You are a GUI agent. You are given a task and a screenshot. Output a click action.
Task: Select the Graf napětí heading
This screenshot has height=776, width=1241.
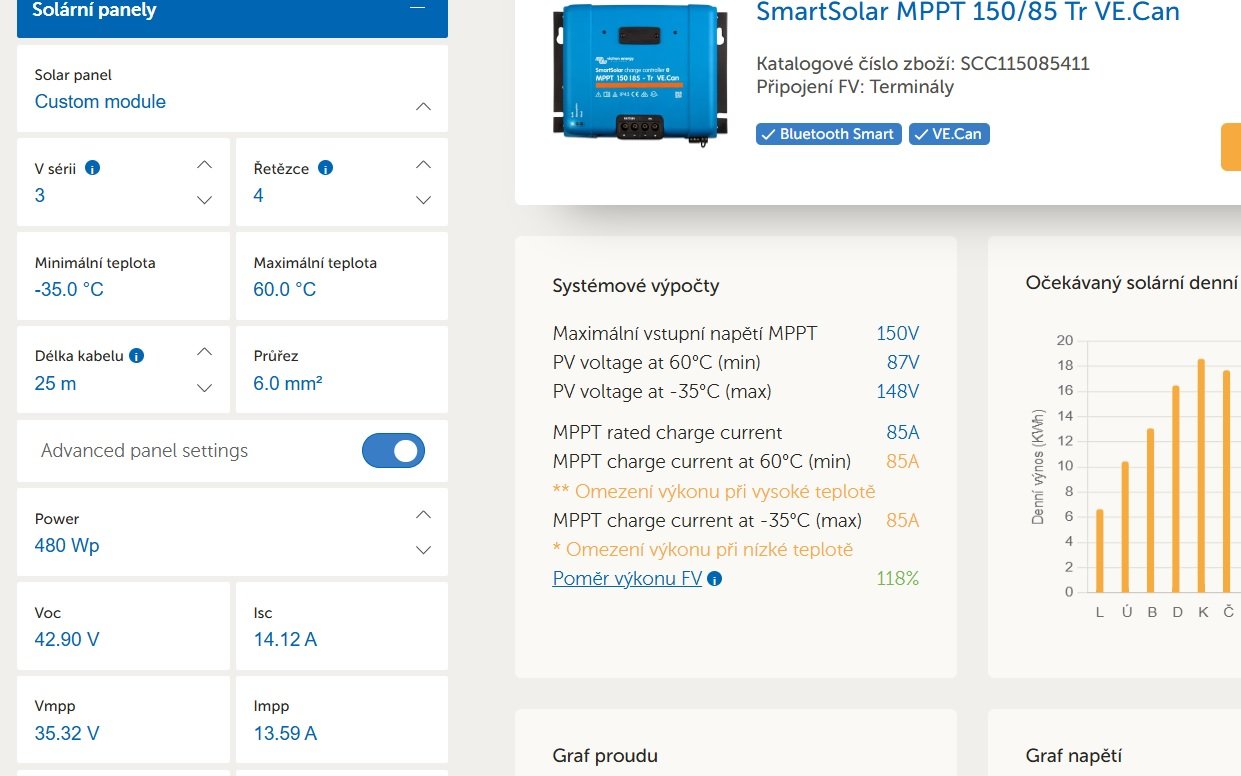pos(1074,756)
